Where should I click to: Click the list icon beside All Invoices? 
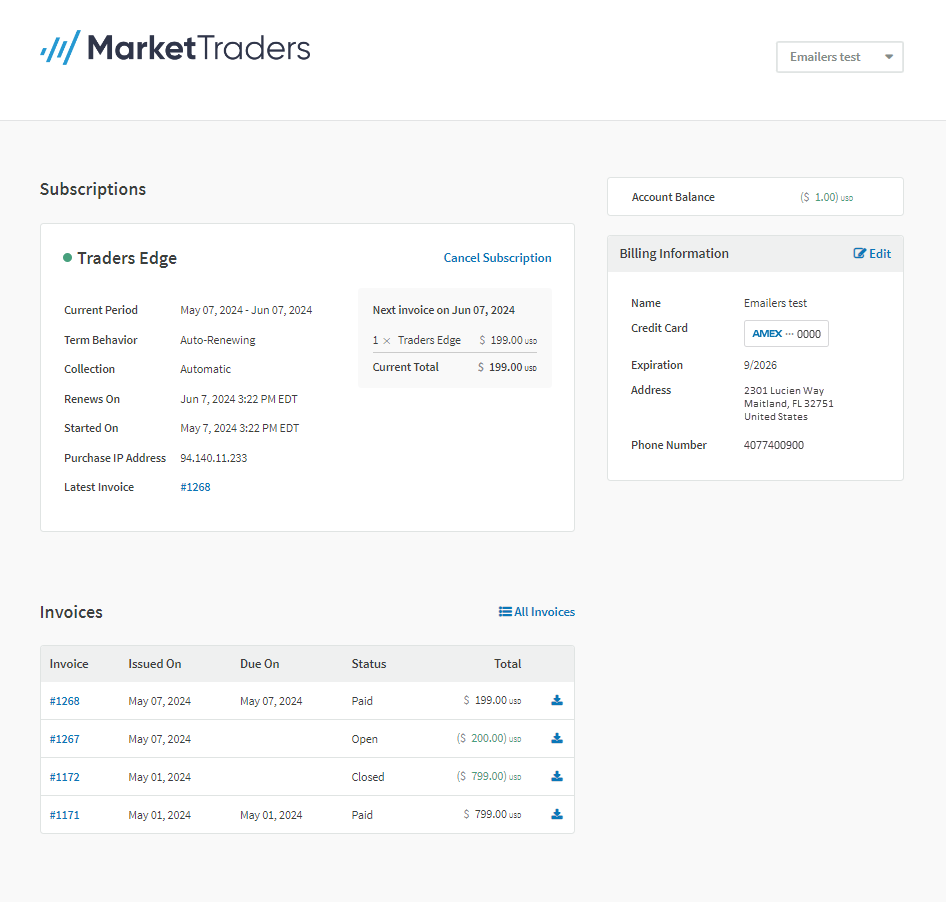point(505,611)
